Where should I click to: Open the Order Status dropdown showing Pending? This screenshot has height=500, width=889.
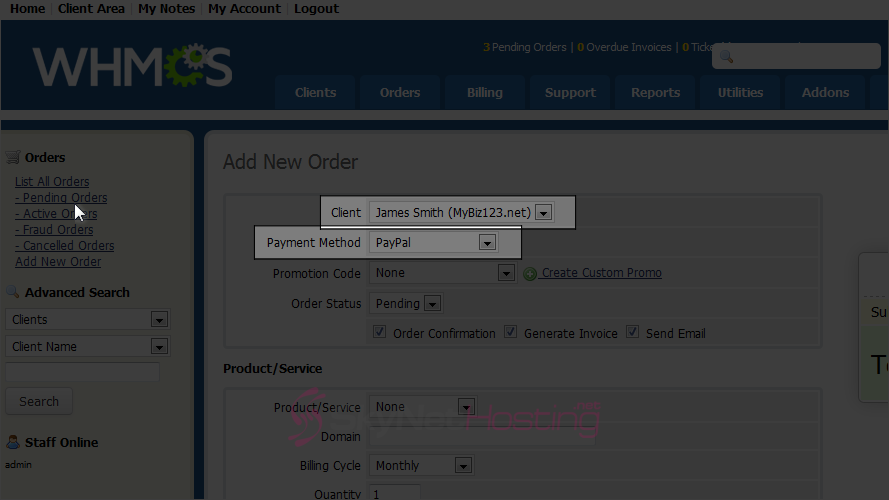pyautogui.click(x=406, y=303)
